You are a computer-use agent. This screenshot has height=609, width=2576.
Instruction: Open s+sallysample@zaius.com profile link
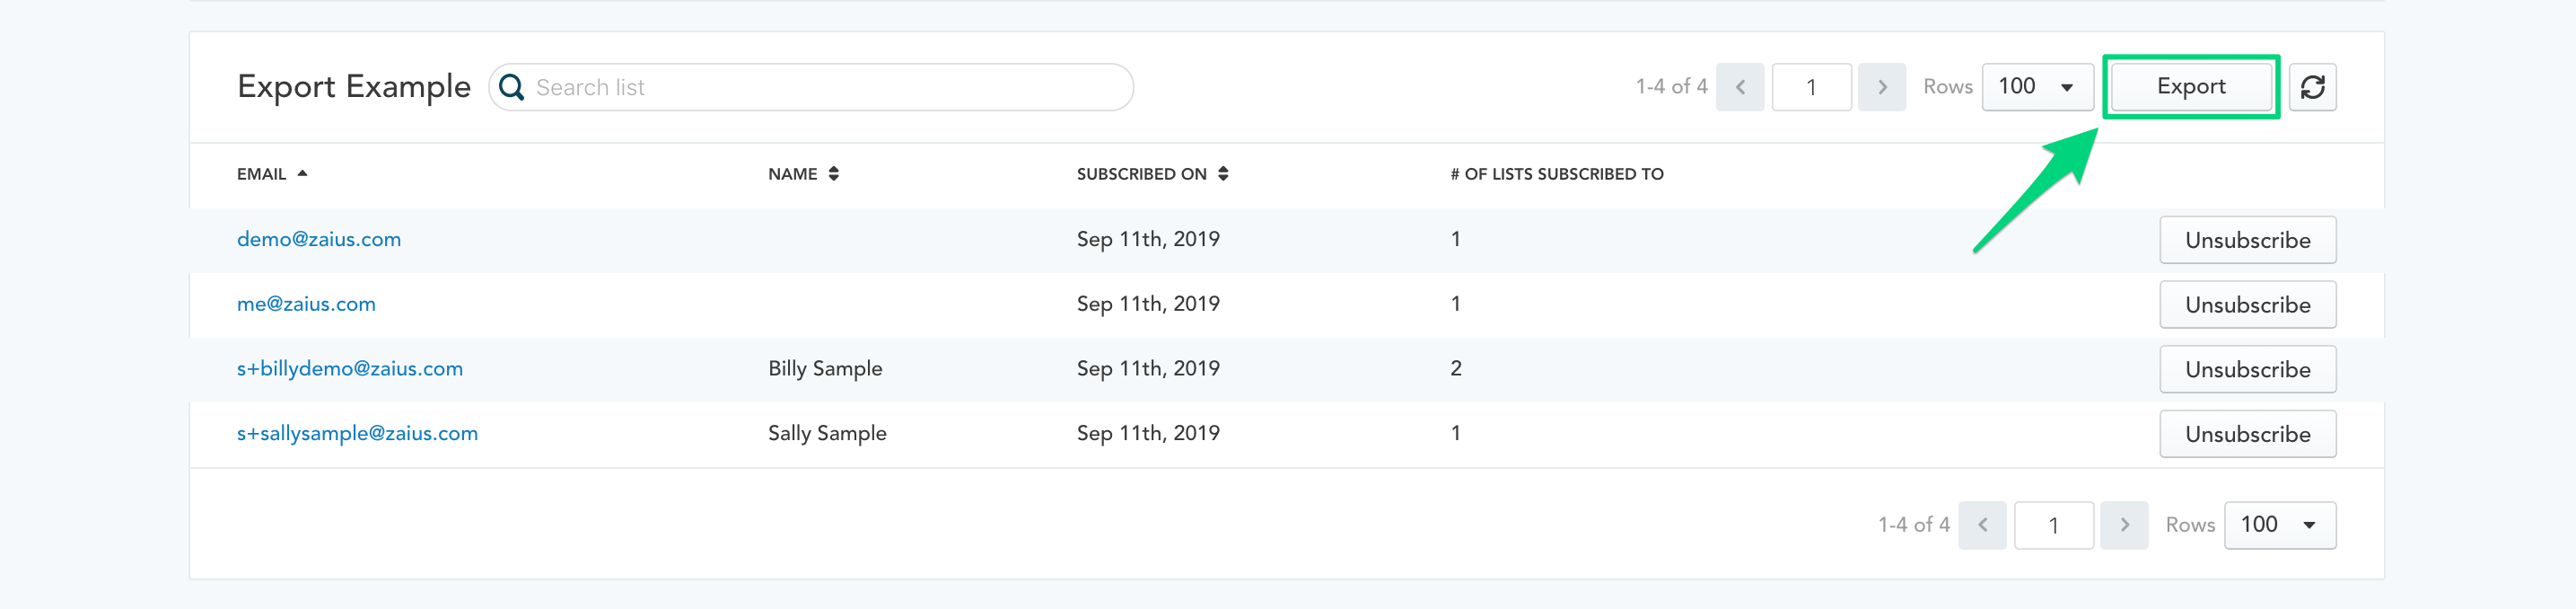click(x=357, y=433)
